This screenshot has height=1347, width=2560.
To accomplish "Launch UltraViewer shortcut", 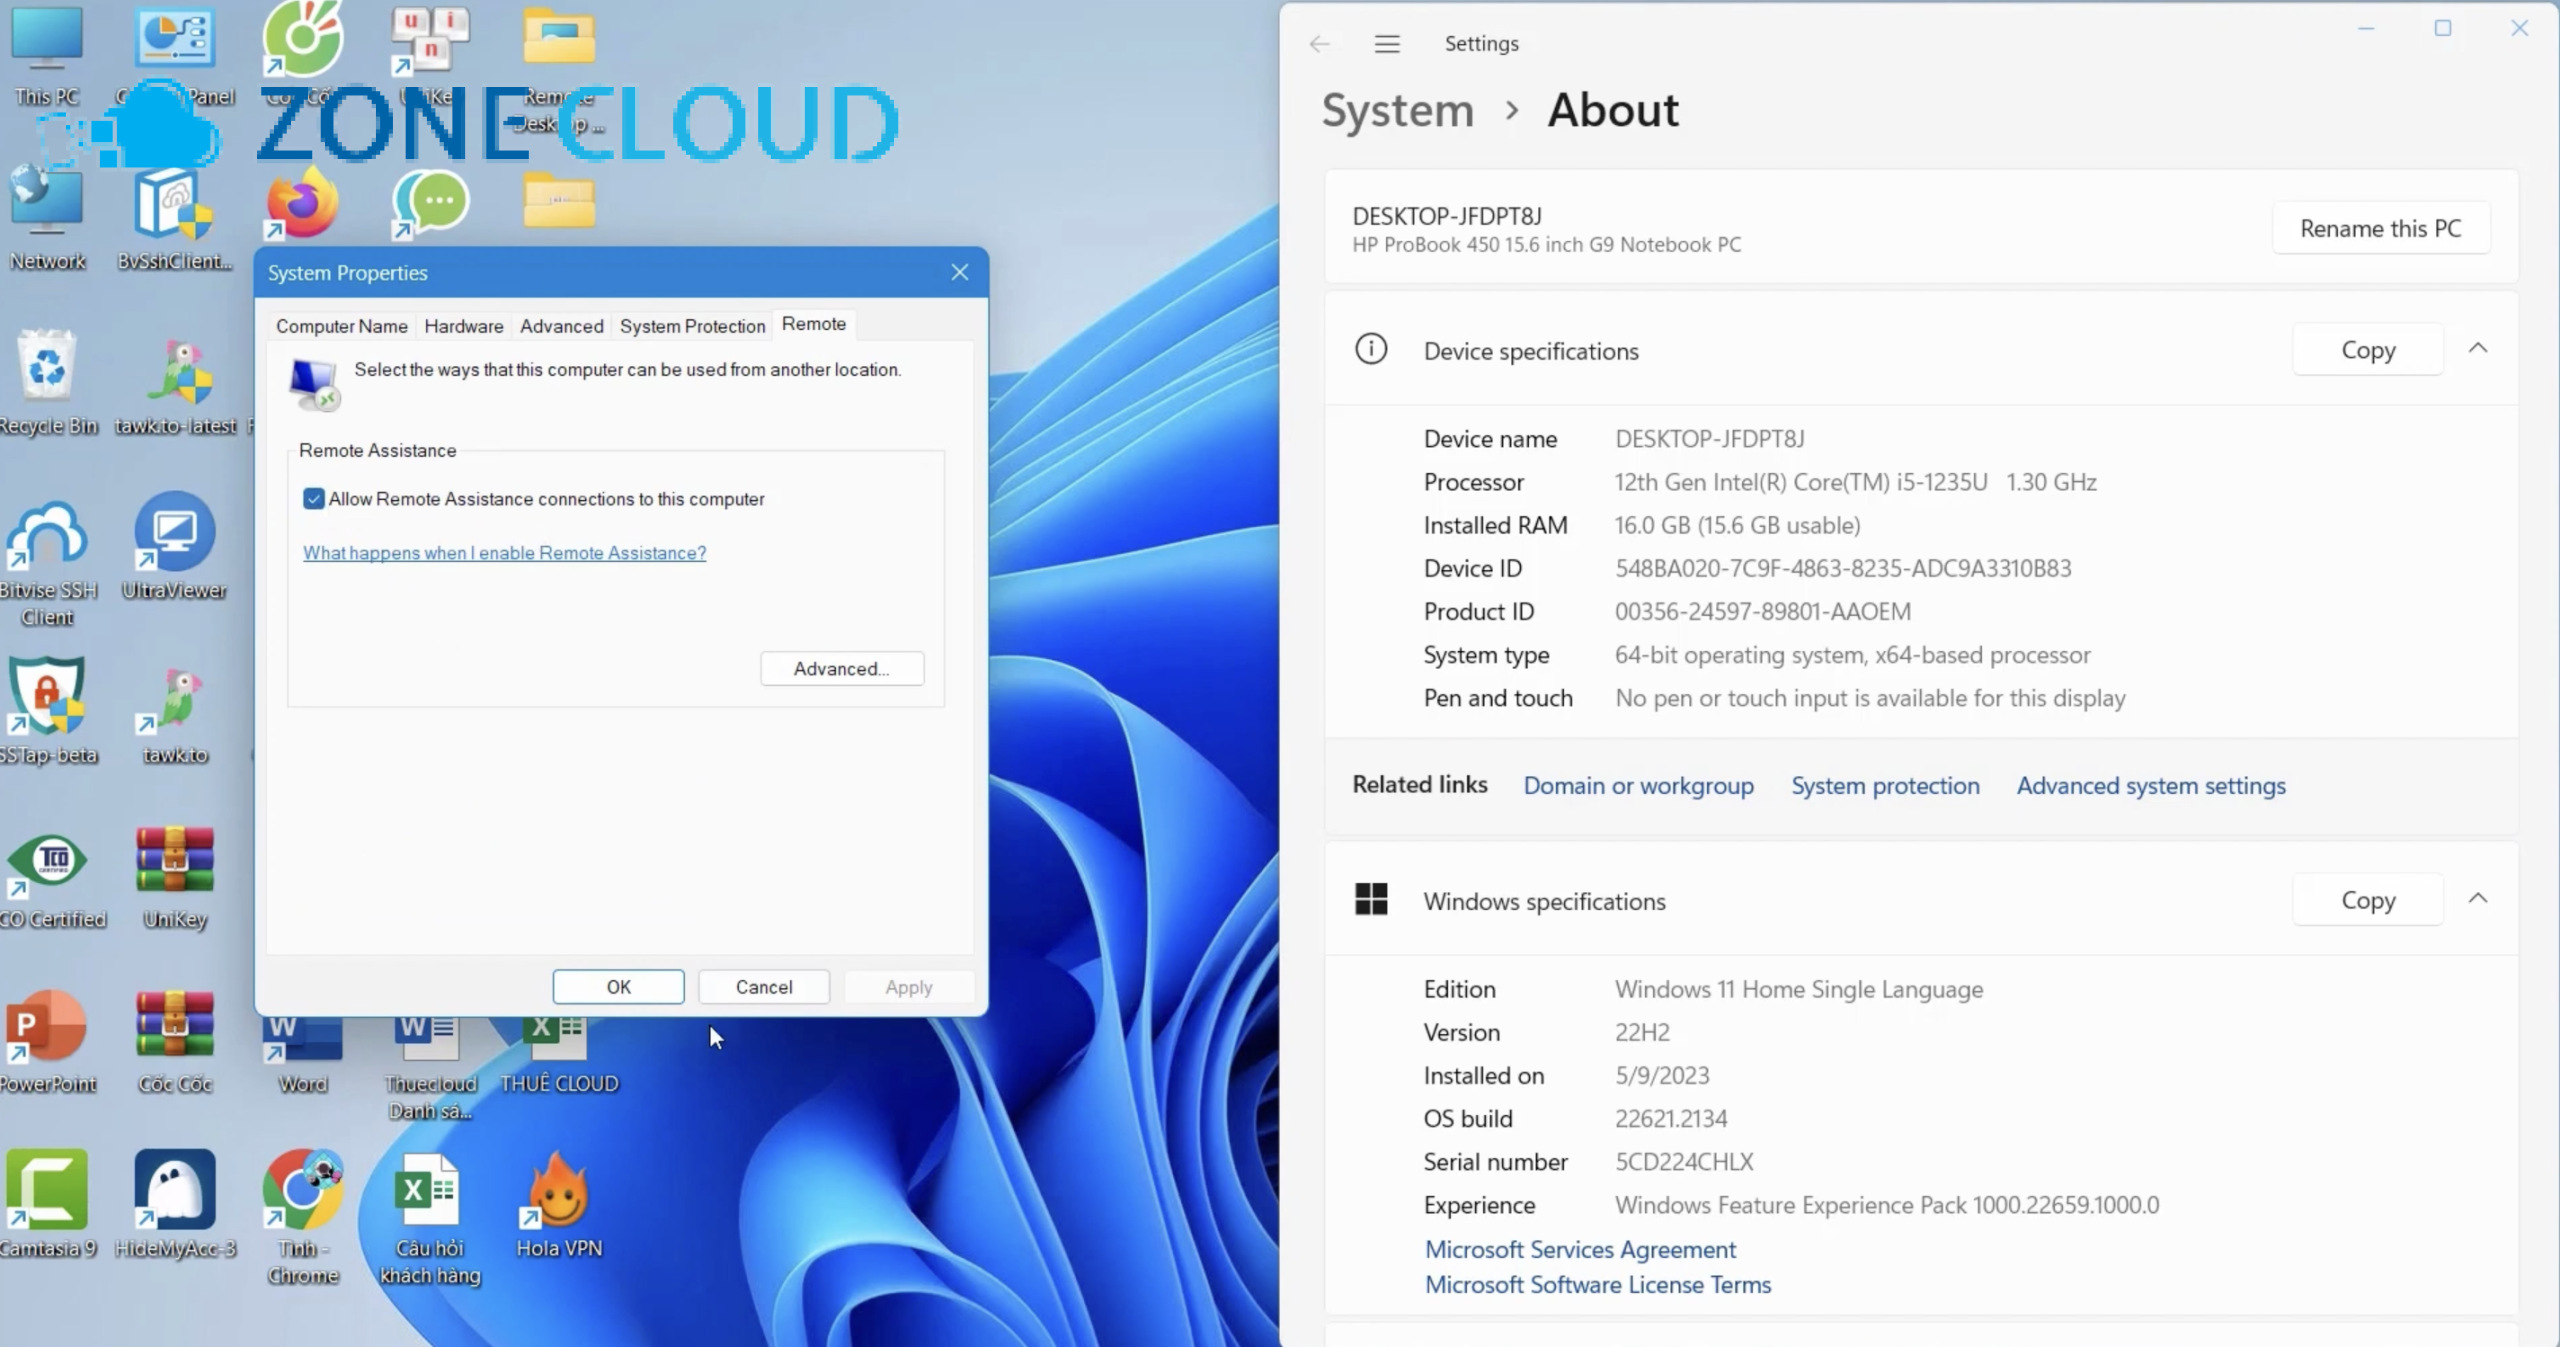I will click(175, 546).
